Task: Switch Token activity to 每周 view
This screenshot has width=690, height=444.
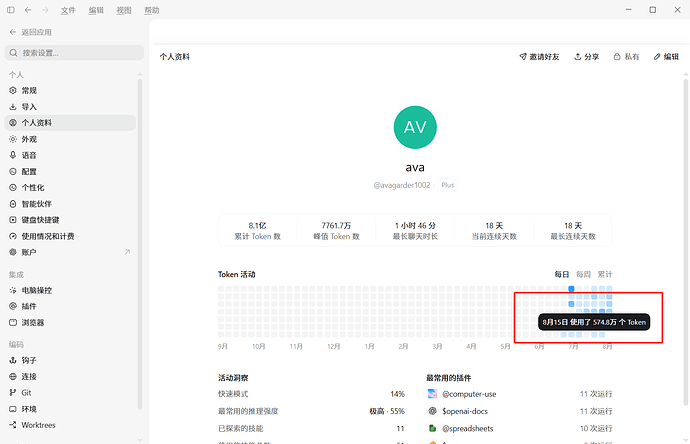Action: point(584,275)
